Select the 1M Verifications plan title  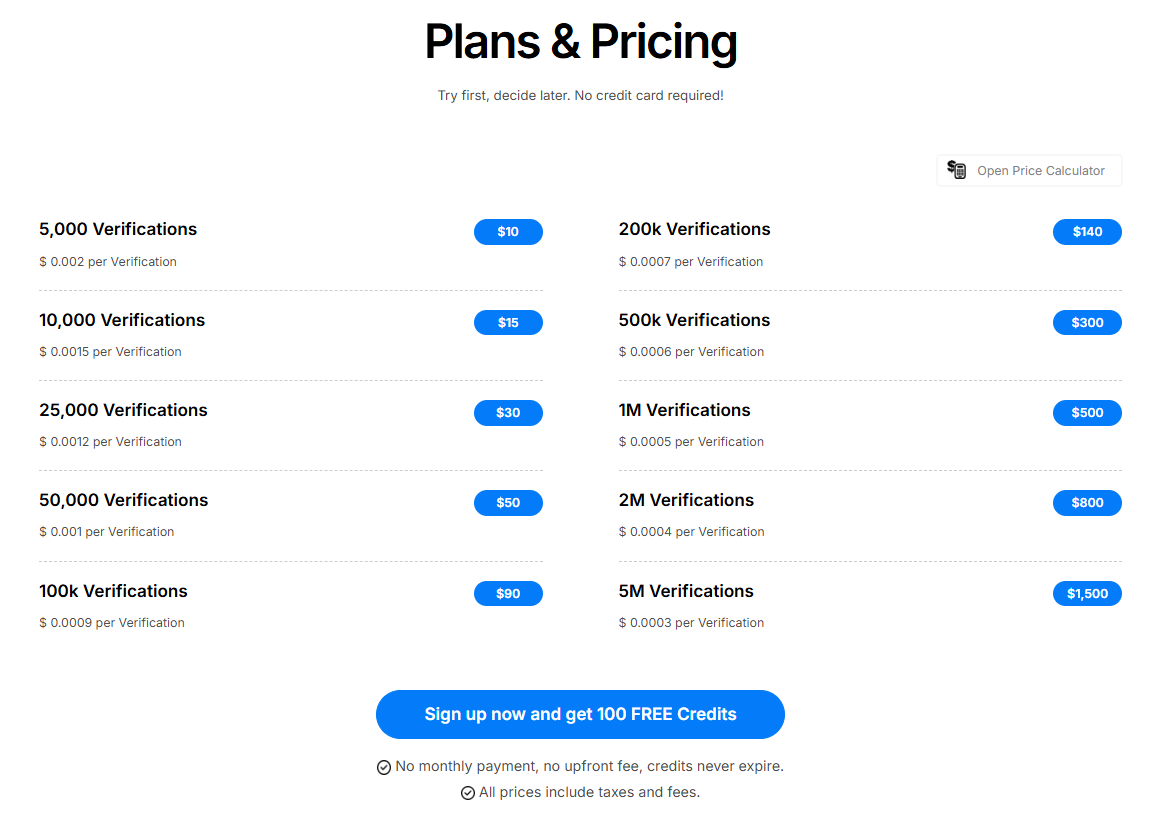click(684, 410)
